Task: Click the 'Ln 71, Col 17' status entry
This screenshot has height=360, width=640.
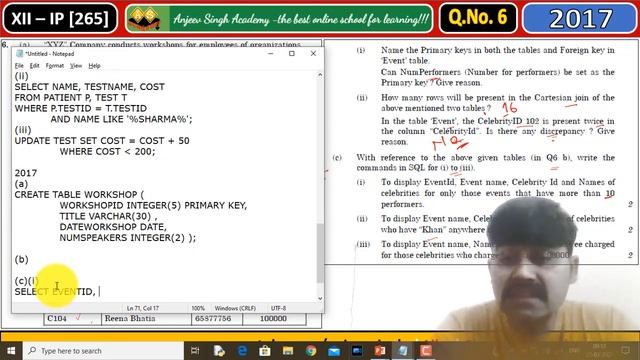Action: 142,308
